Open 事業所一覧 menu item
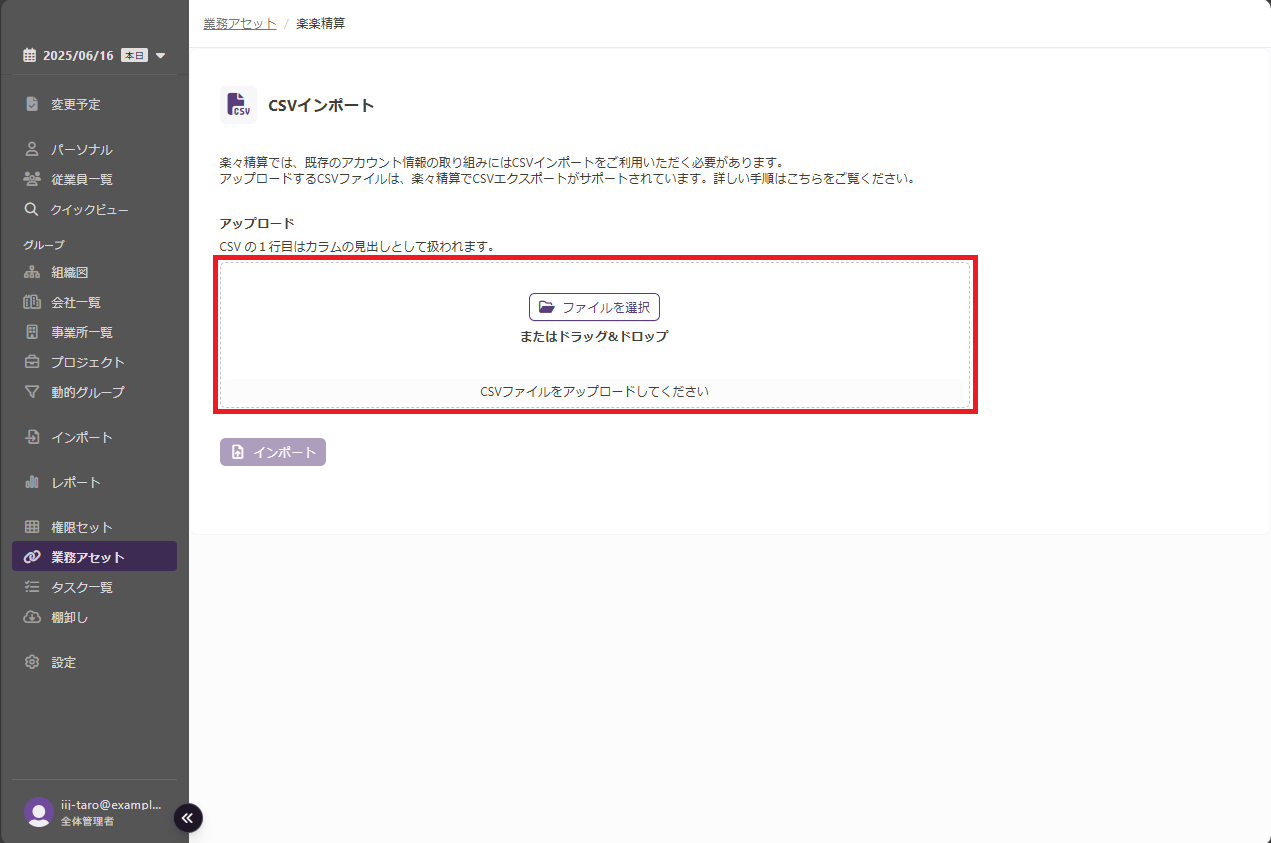The image size is (1271, 843). (81, 332)
